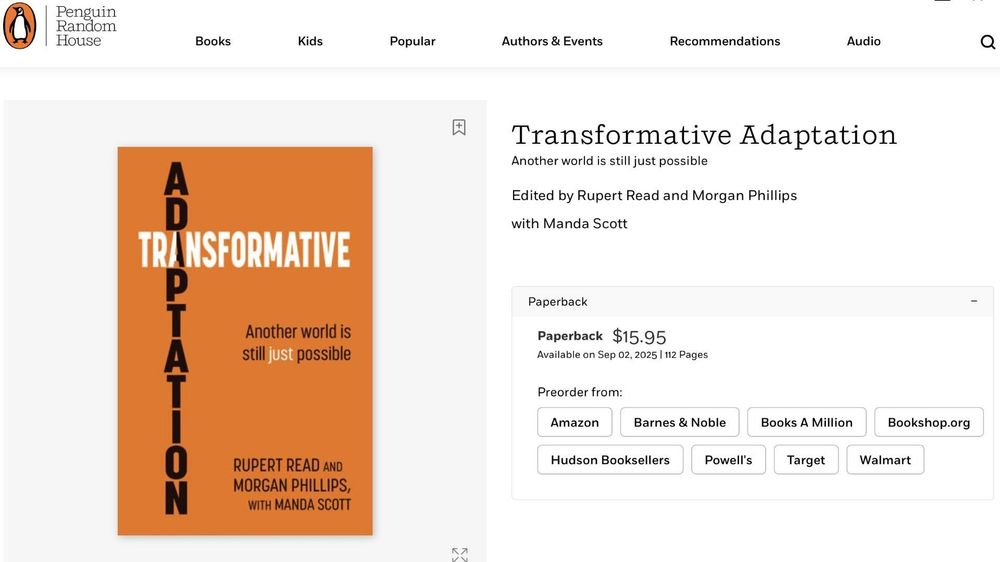The width and height of the screenshot is (1000, 562).
Task: Preorder from Powell's
Action: click(x=728, y=460)
